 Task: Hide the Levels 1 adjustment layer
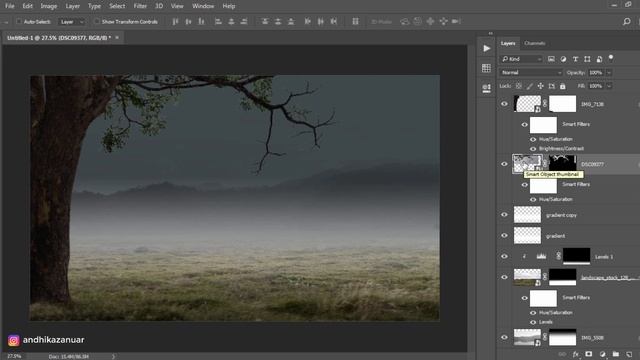coord(504,256)
